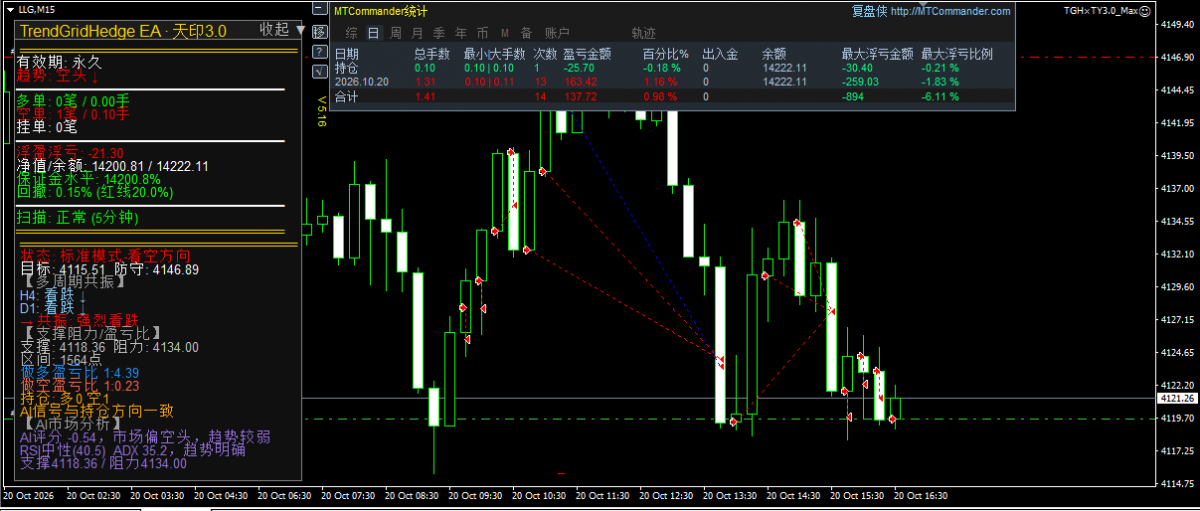This screenshot has width=1200, height=511.
Task: Open the 币 currency tab
Action: coord(483,32)
